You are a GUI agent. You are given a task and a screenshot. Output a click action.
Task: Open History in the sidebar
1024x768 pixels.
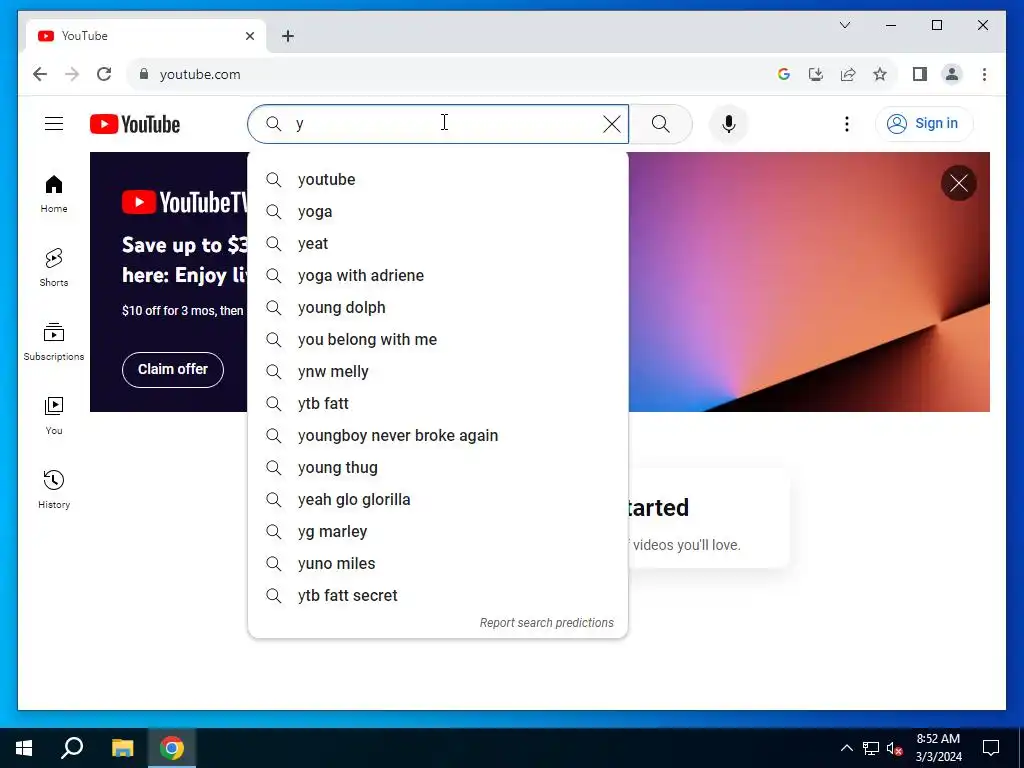tap(54, 489)
